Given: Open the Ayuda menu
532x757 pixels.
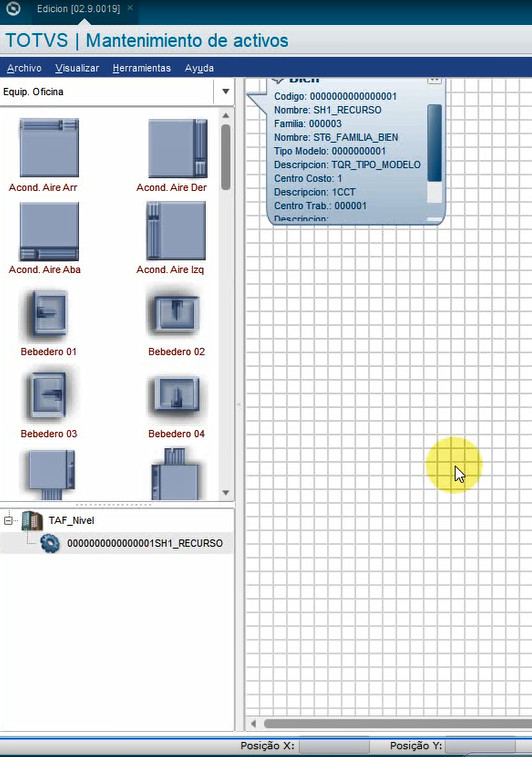Looking at the screenshot, I should [x=199, y=68].
